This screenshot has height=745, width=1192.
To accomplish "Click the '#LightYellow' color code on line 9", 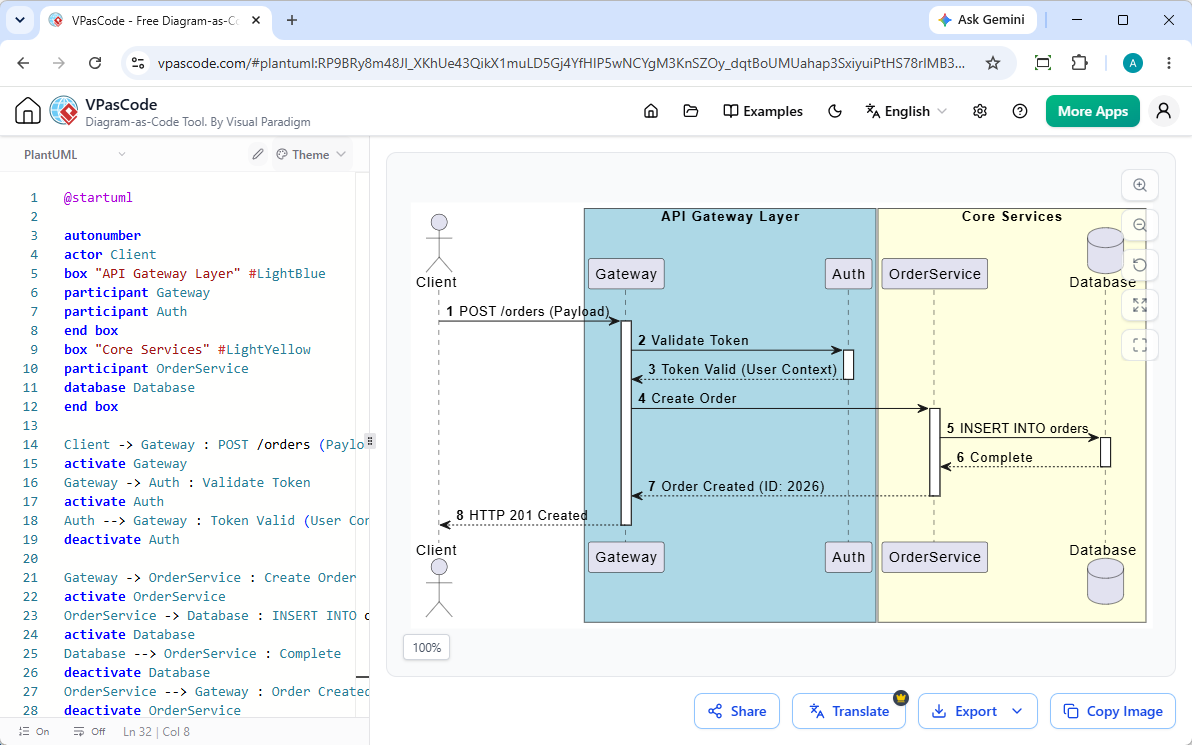I will point(264,350).
